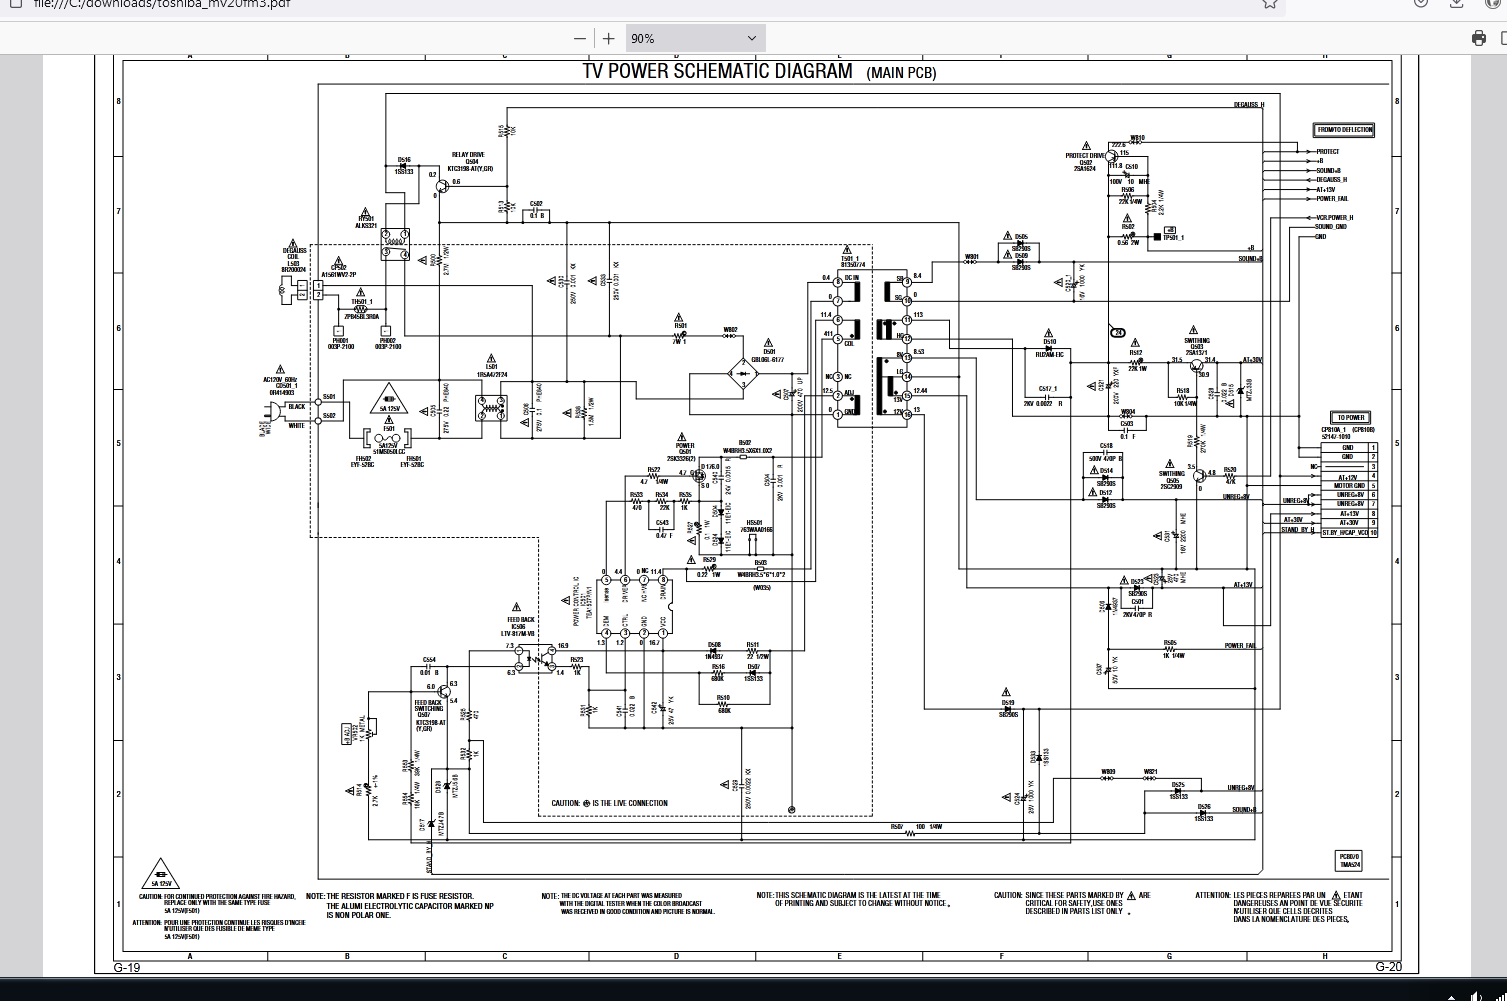Select the "SOUND_GND" signal label
Image resolution: width=1512 pixels, height=1008 pixels.
[1331, 227]
